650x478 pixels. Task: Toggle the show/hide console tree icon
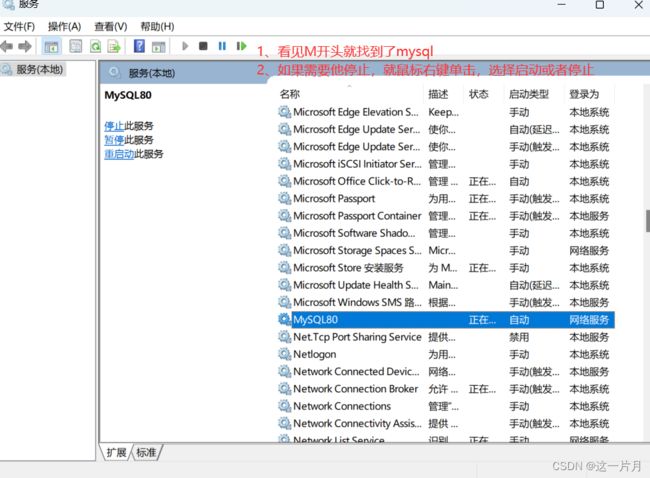[x=51, y=46]
